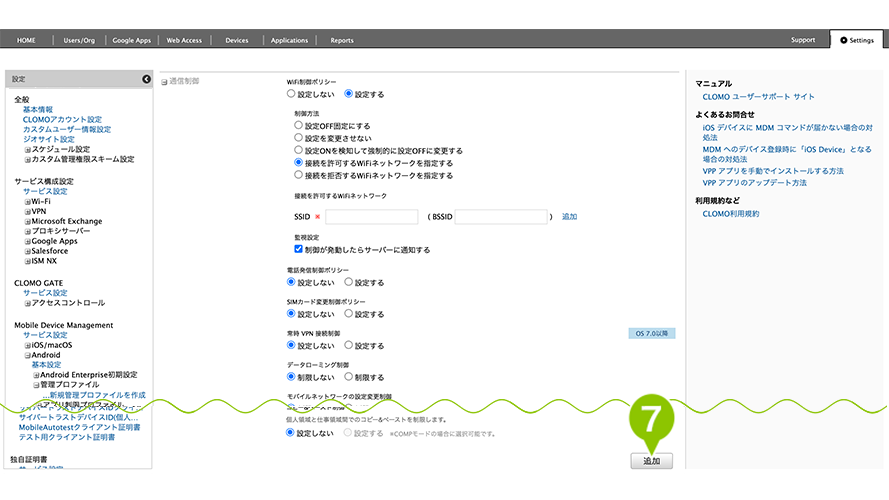Select 設定する for SIMカード変更制御ポリシー
Screen dimensions: 889x500
coord(349,313)
